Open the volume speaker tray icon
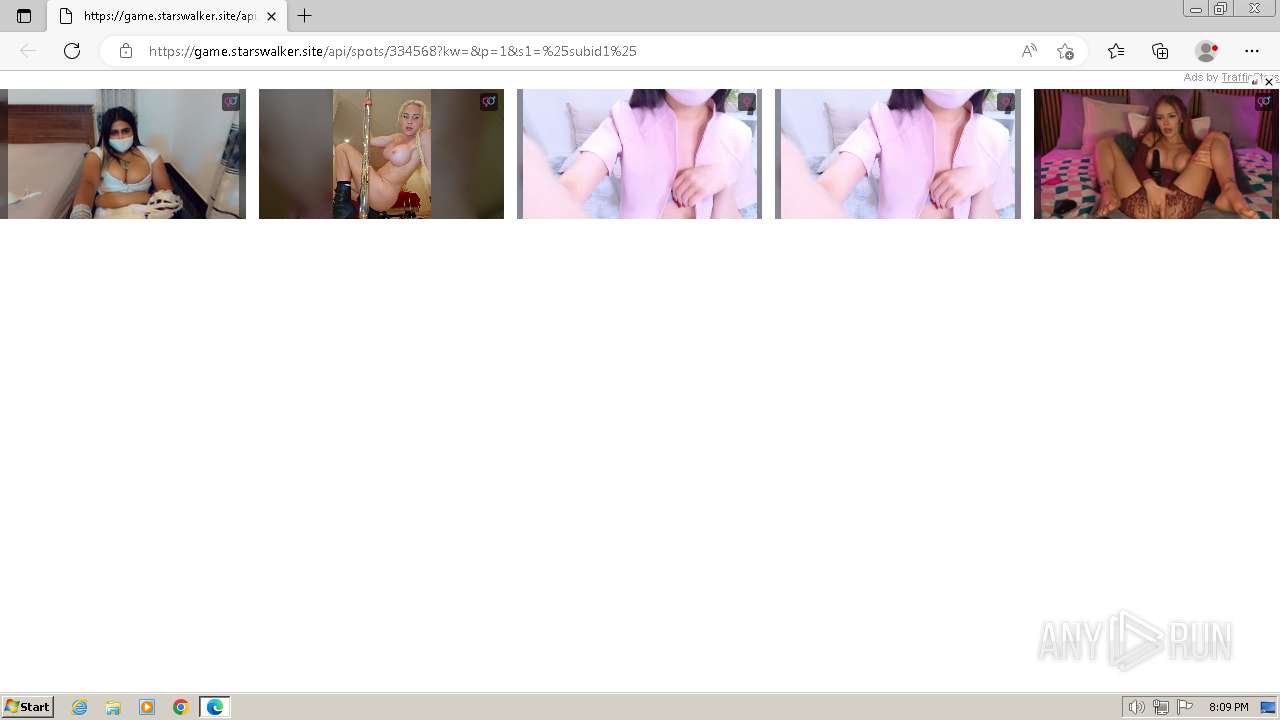 point(1136,707)
